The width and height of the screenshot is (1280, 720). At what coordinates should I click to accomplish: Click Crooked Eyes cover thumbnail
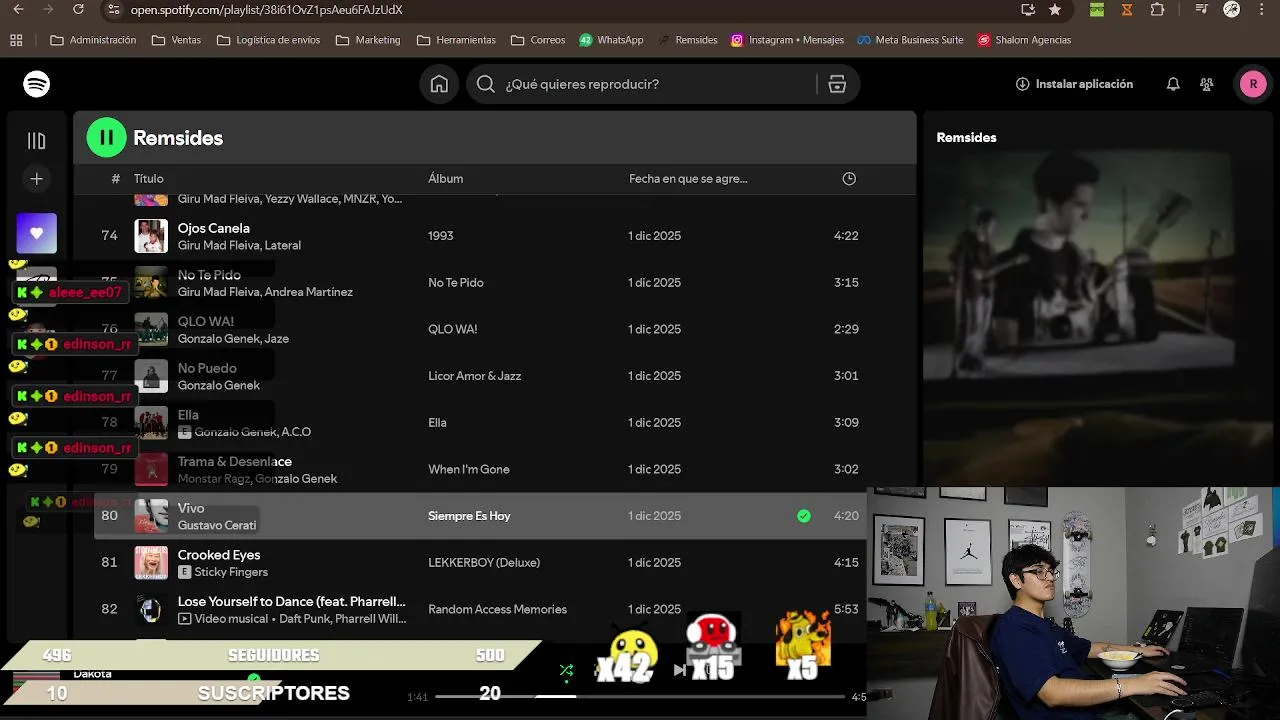point(151,563)
